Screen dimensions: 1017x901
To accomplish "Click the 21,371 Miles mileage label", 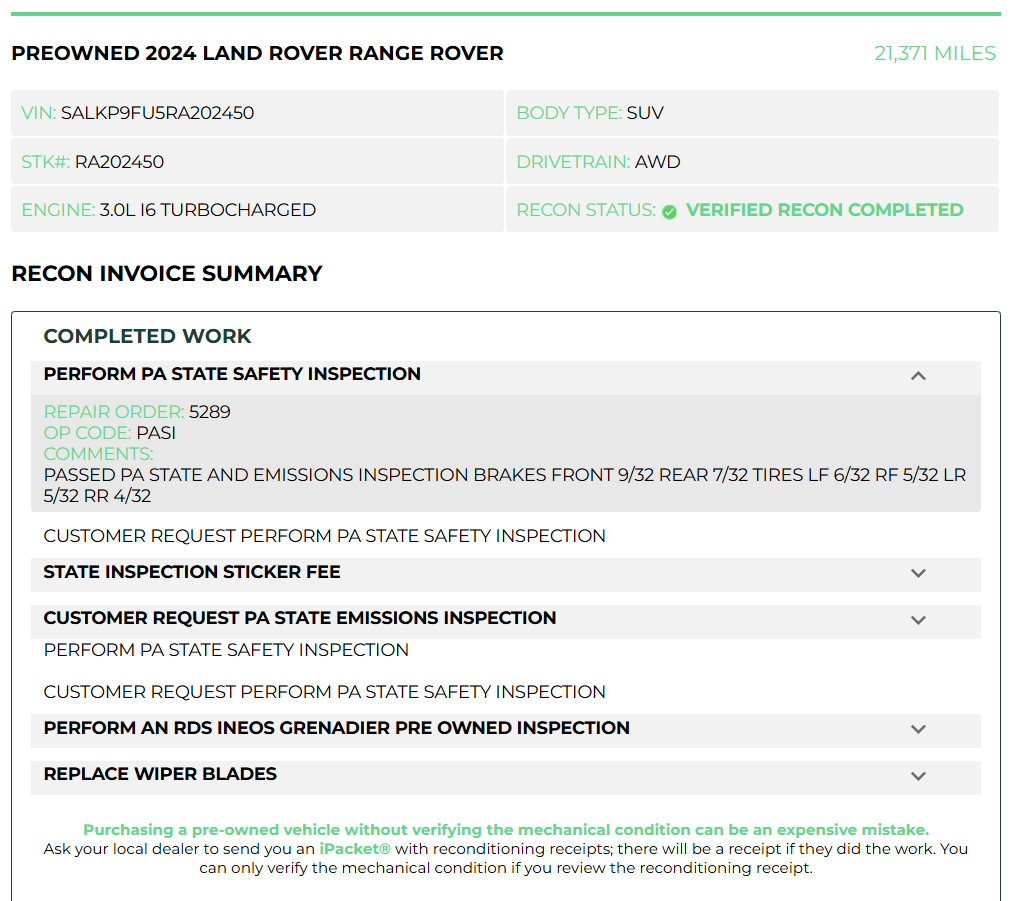I will (935, 53).
